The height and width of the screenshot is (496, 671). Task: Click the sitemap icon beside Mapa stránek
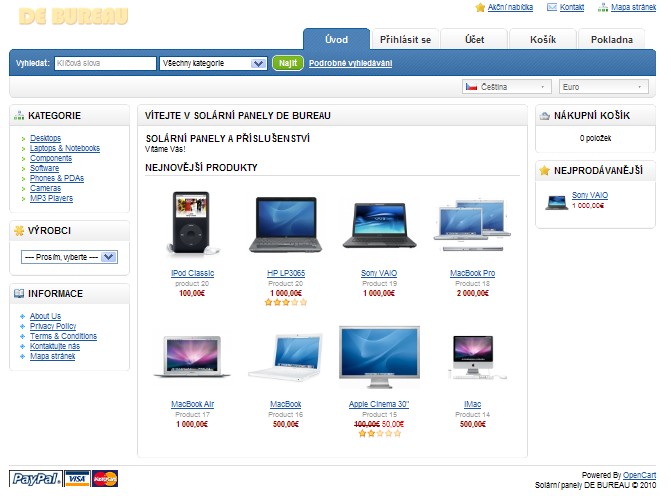[x=603, y=7]
